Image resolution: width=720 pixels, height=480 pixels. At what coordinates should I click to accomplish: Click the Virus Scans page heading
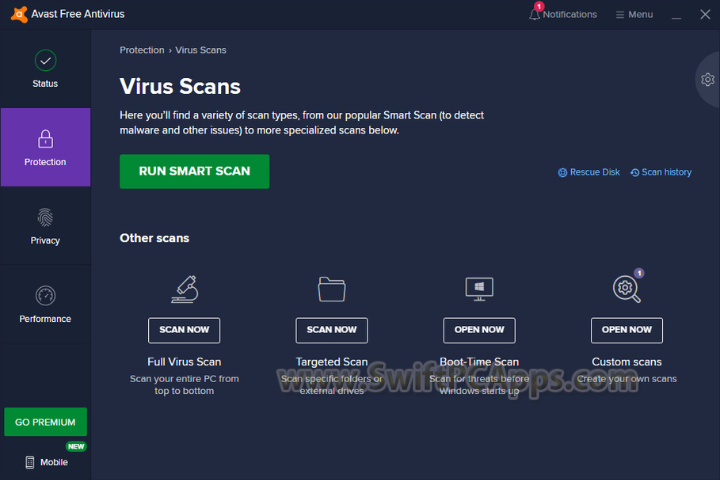tap(180, 86)
